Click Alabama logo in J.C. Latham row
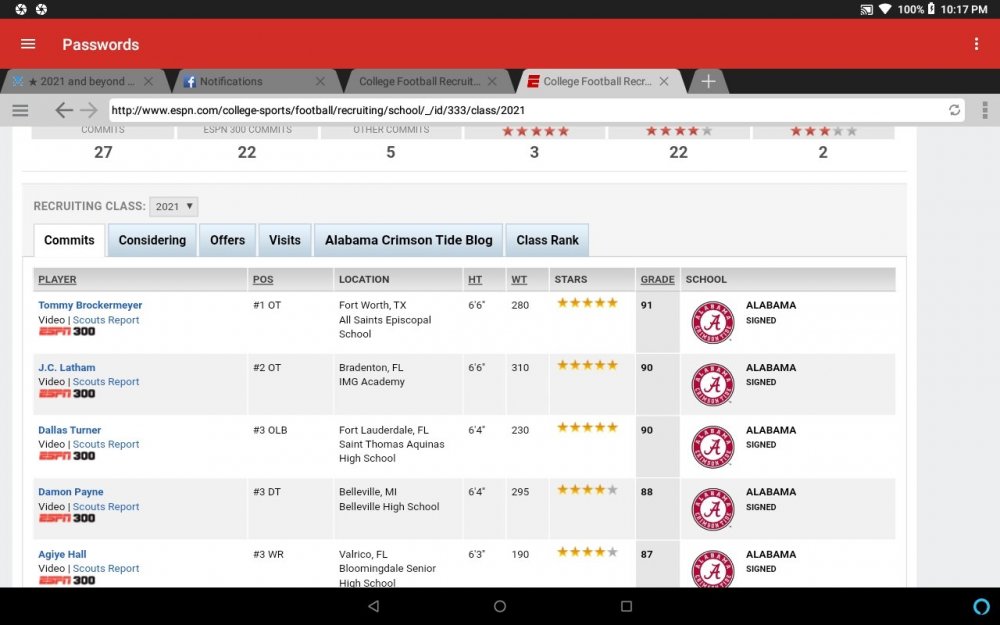This screenshot has height=625, width=1000. pyautogui.click(x=712, y=385)
